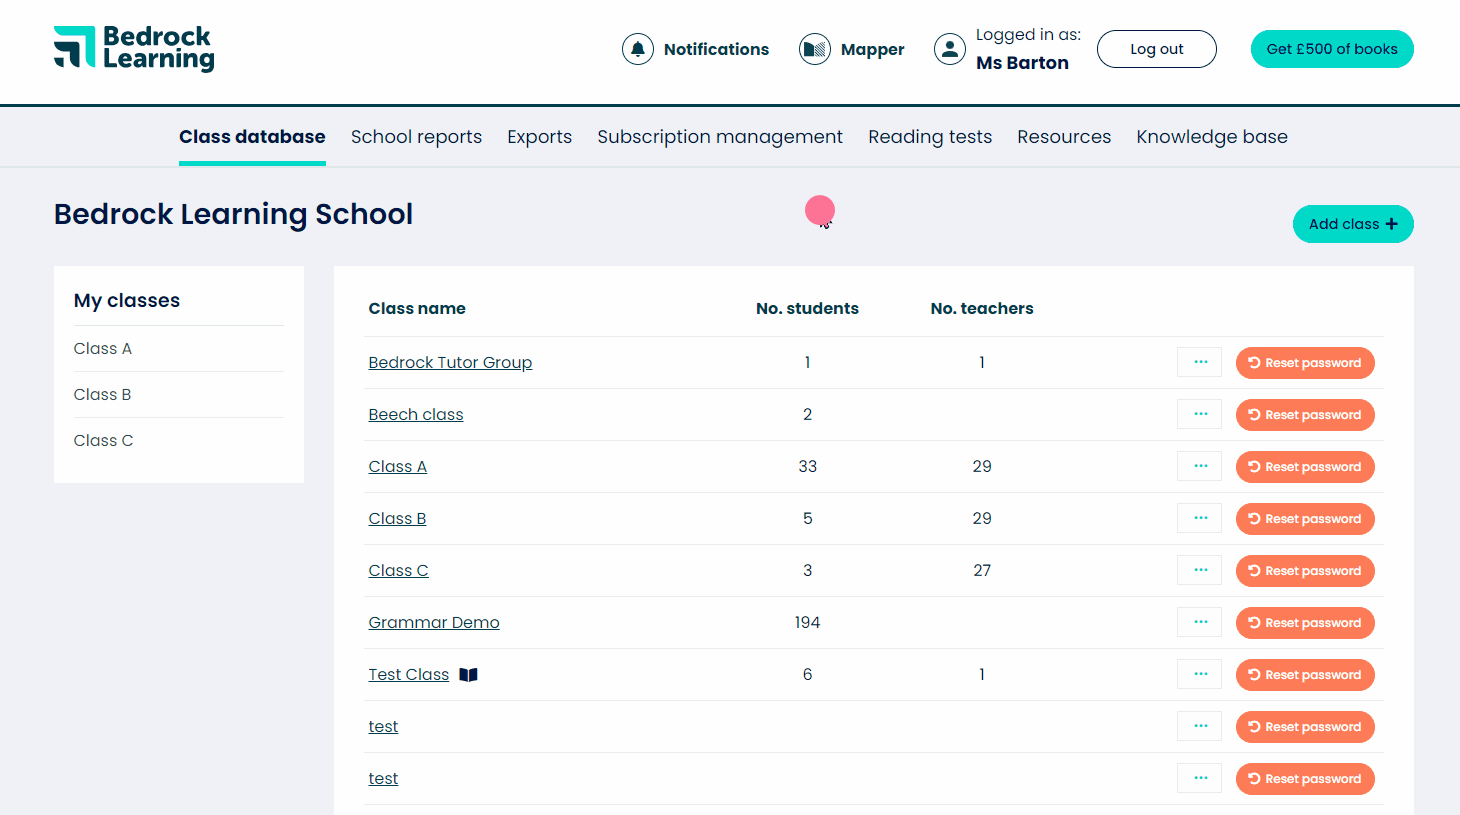The image size is (1460, 815).
Task: Click the Class name column header
Action: coord(417,308)
